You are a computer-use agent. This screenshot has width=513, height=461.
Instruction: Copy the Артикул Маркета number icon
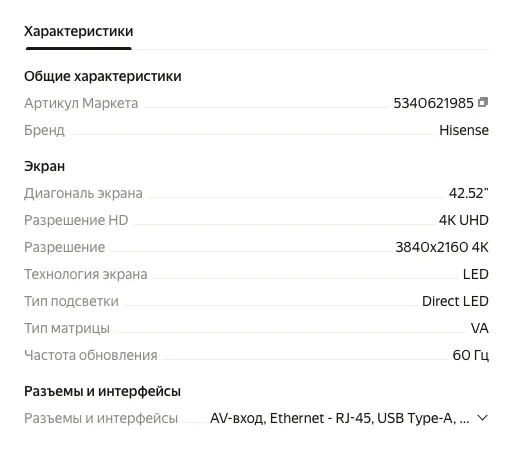click(x=483, y=102)
